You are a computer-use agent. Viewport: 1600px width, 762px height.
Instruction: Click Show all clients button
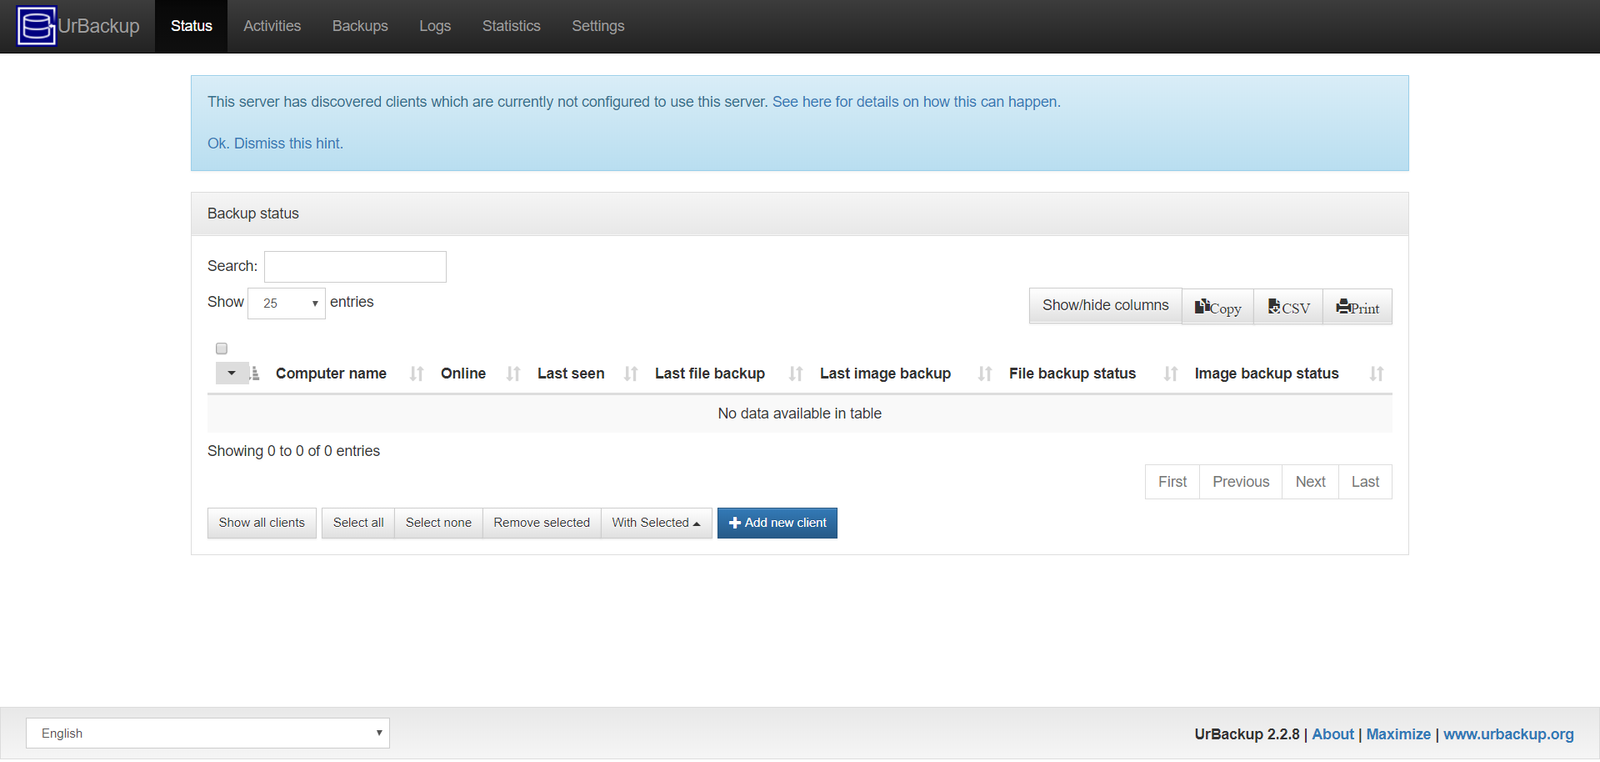click(262, 523)
